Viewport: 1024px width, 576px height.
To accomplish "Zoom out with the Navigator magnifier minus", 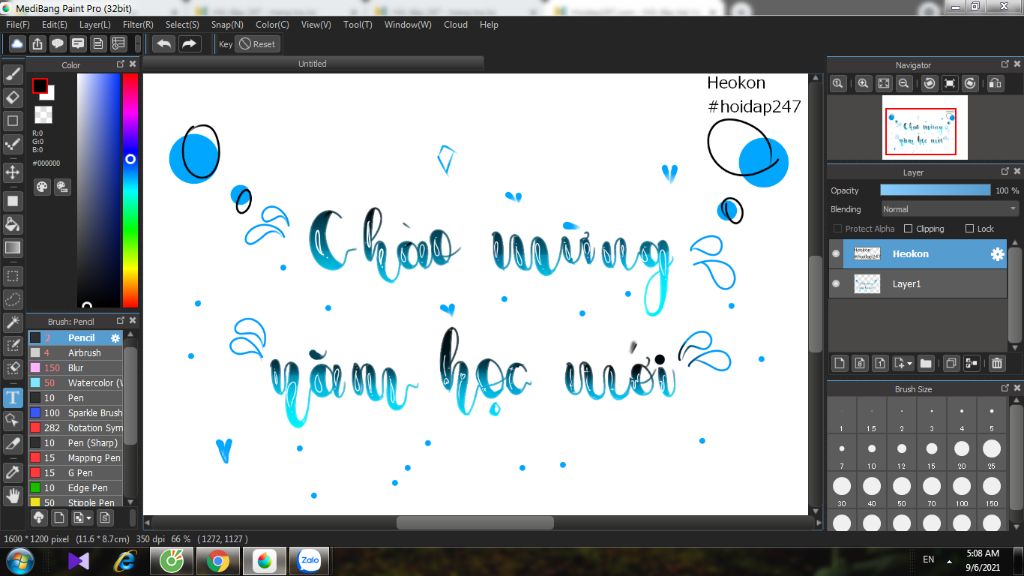I will (x=904, y=84).
